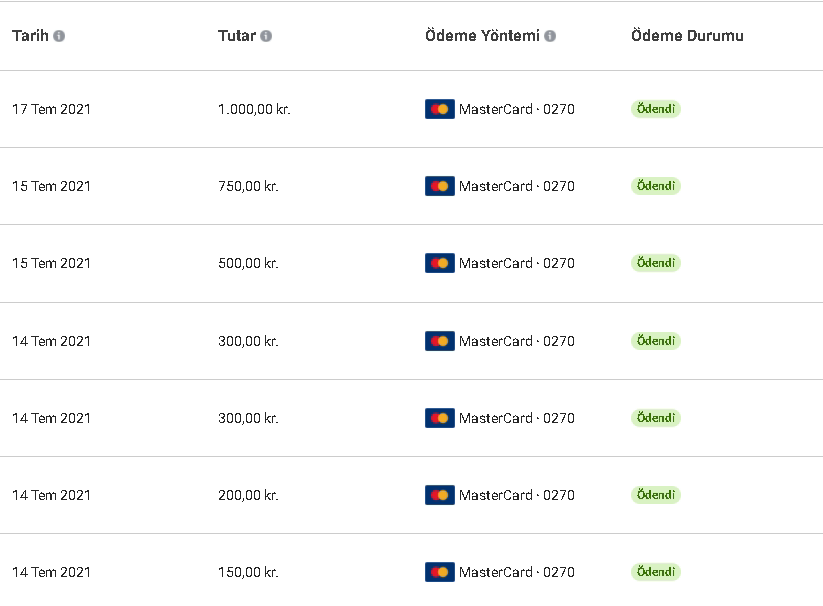Image resolution: width=823 pixels, height=606 pixels.
Task: Click the Ödendi badge in the 750,00 kr. row
Action: tap(656, 186)
